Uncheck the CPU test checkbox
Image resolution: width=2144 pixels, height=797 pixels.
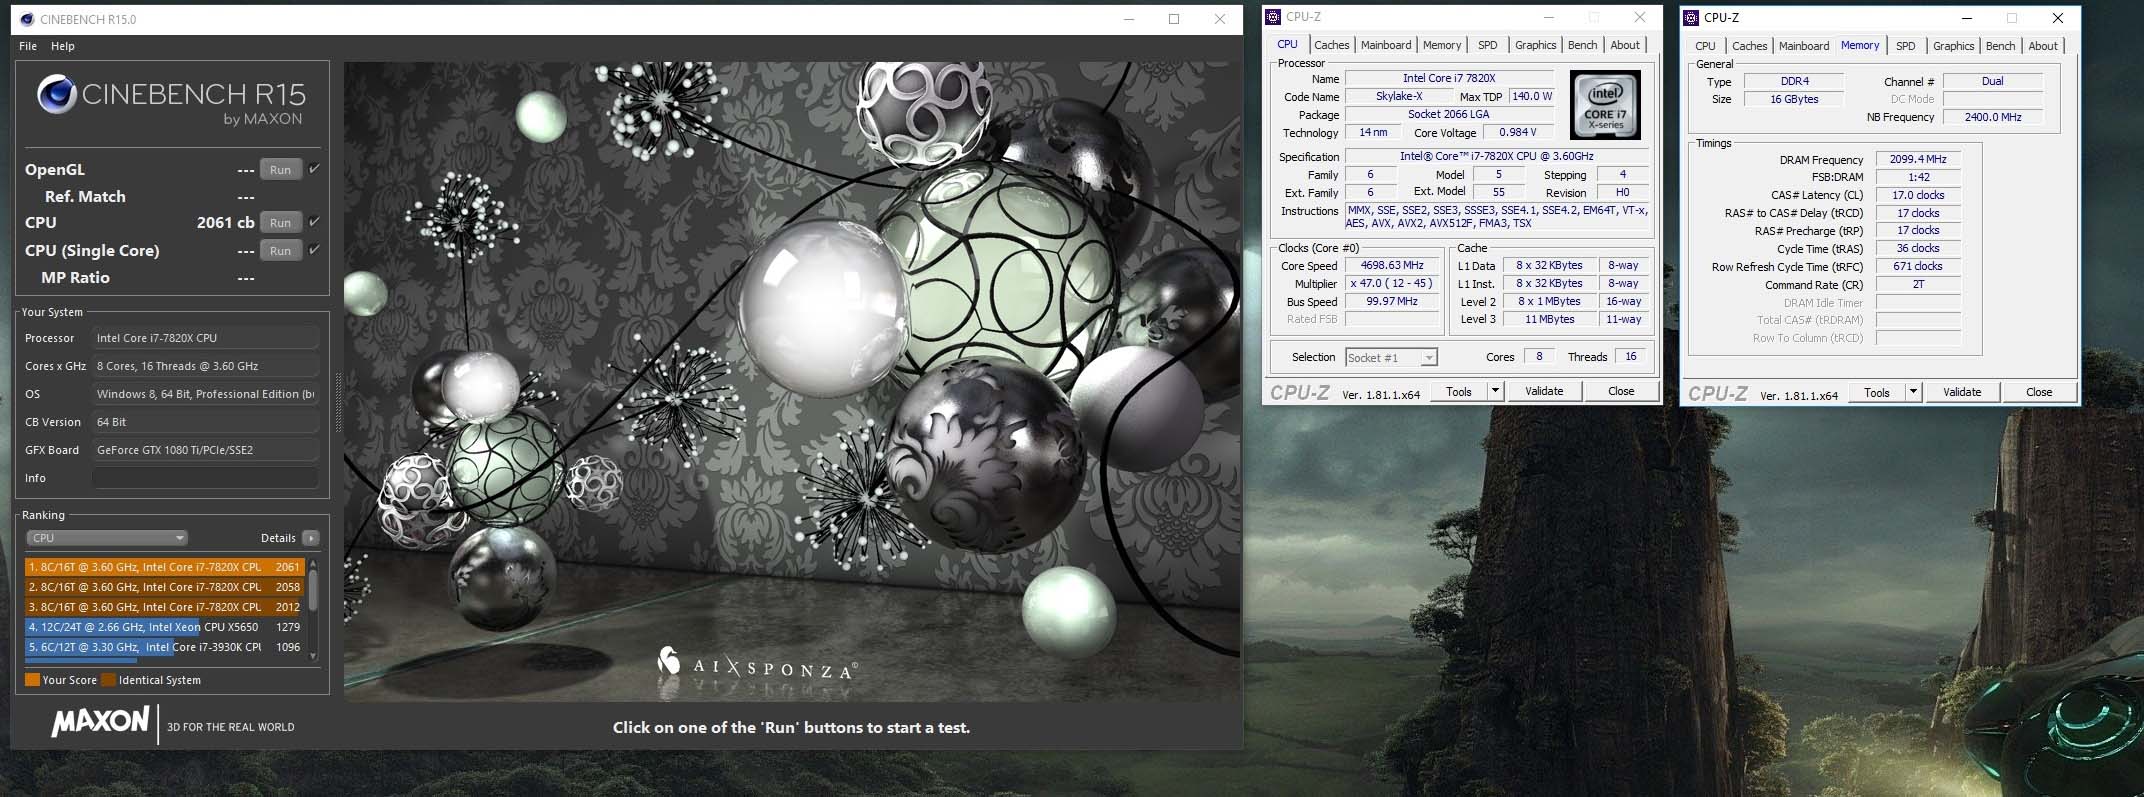pyautogui.click(x=314, y=222)
